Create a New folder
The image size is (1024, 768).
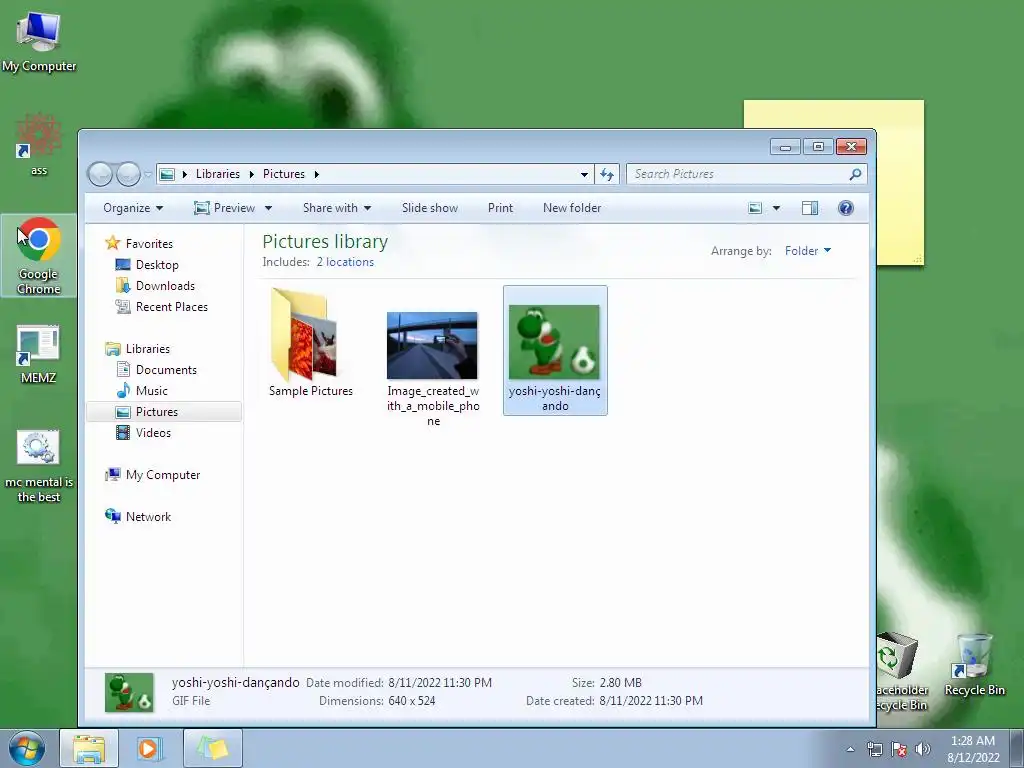click(x=572, y=208)
